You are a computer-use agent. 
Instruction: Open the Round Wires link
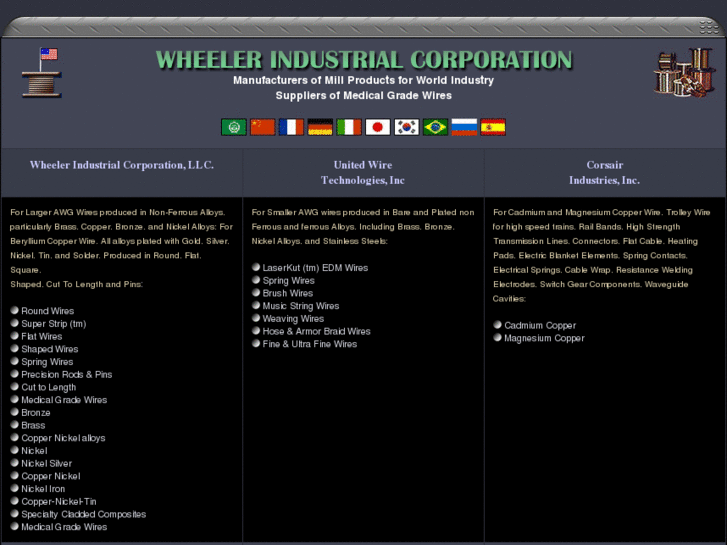click(x=48, y=311)
